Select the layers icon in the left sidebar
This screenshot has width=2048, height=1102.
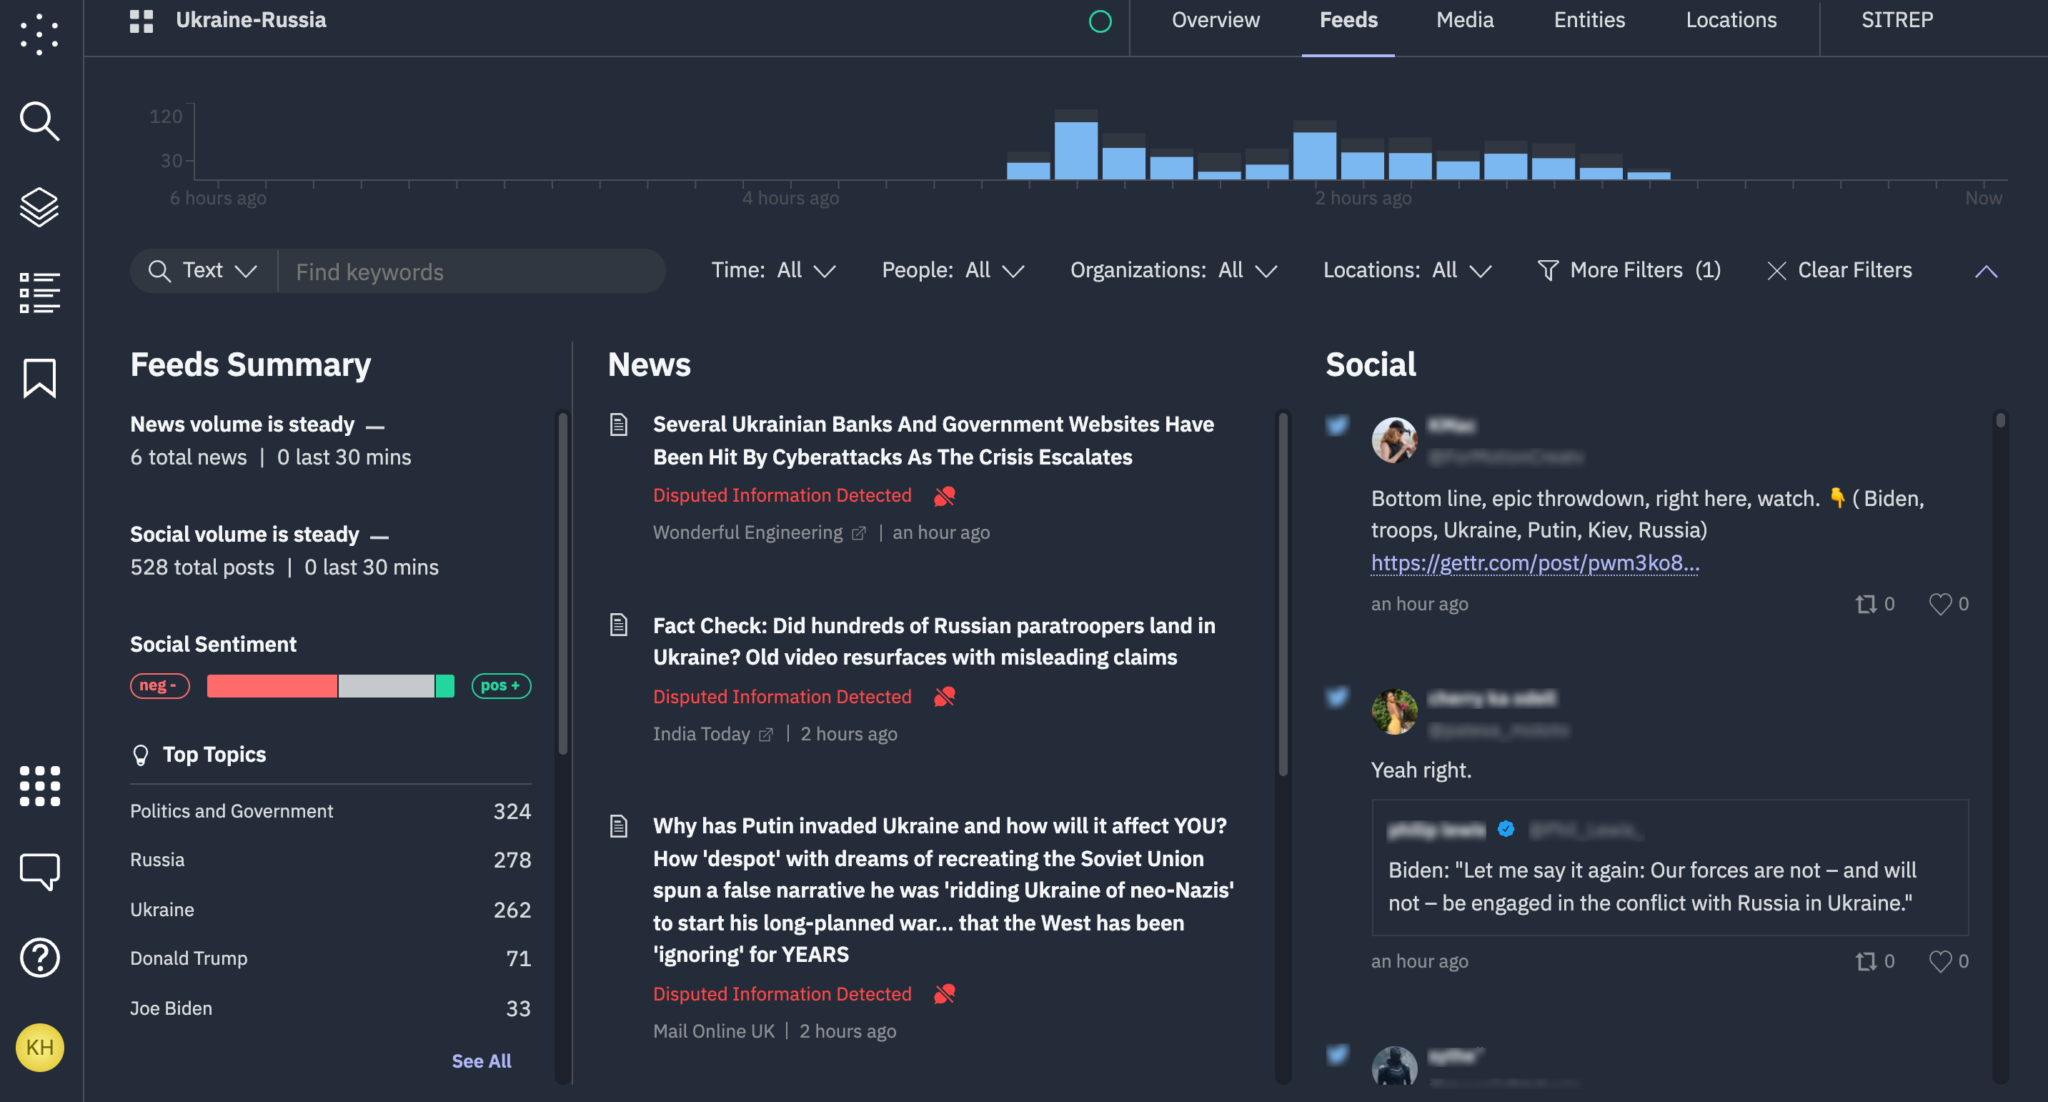39,207
